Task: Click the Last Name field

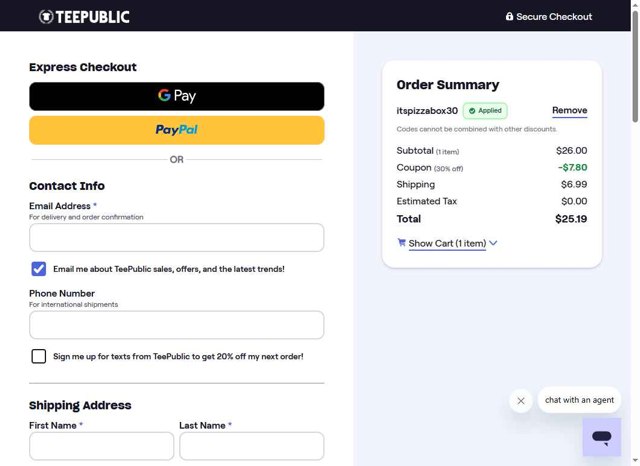Action: point(251,446)
